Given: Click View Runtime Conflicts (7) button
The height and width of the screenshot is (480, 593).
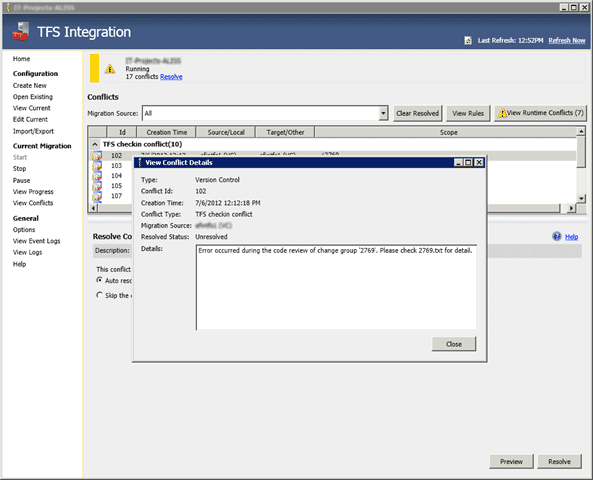Looking at the screenshot, I should pos(540,113).
